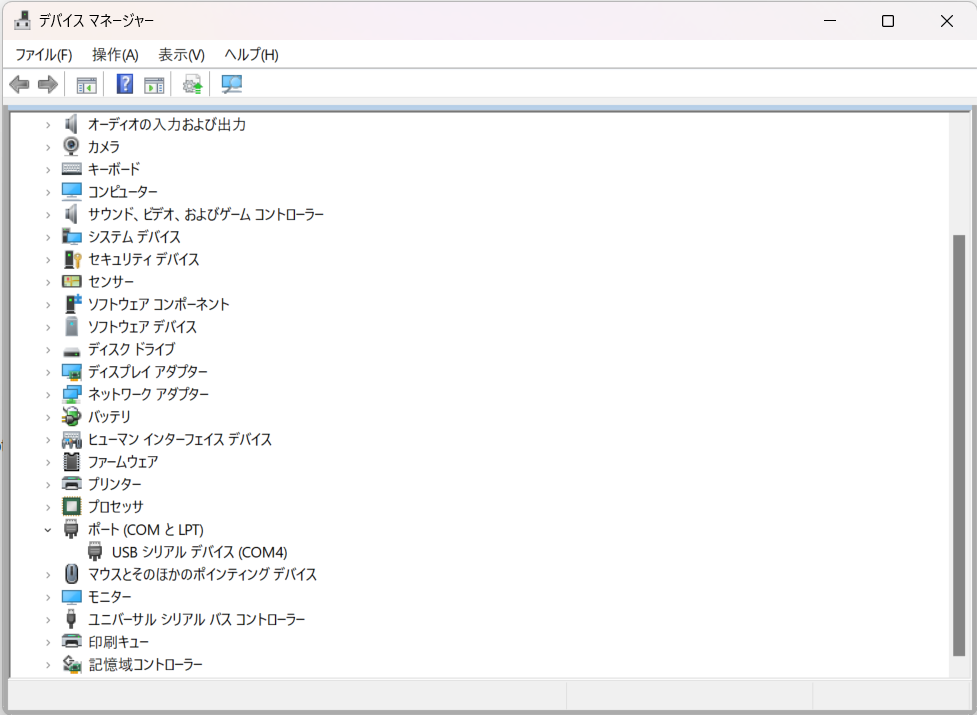977x715 pixels.
Task: Select the ソフトウェア デバイス tree item
Action: pyautogui.click(x=142, y=326)
